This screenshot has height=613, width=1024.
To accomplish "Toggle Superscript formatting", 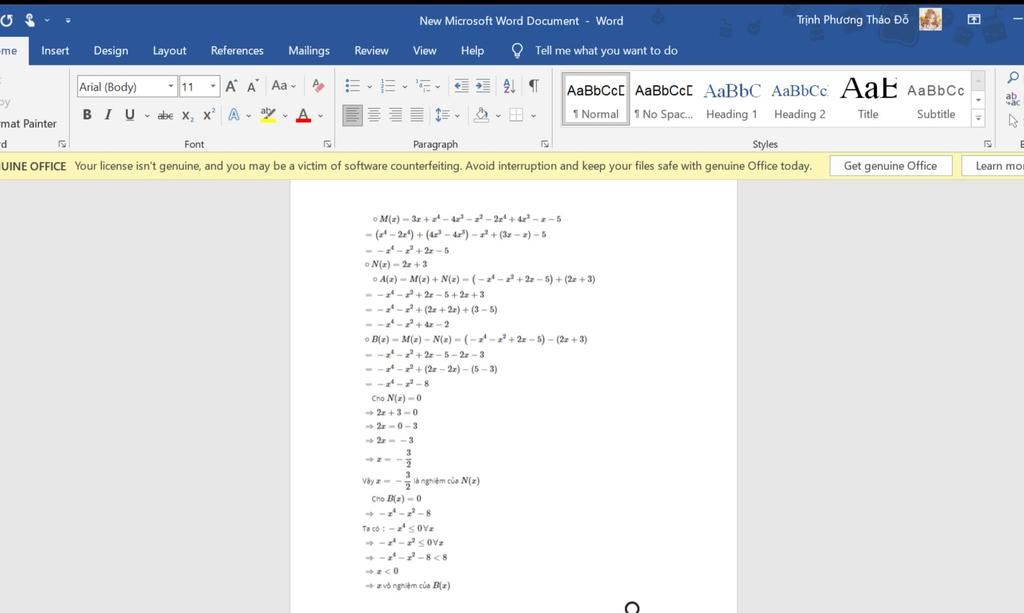I will click(x=208, y=115).
